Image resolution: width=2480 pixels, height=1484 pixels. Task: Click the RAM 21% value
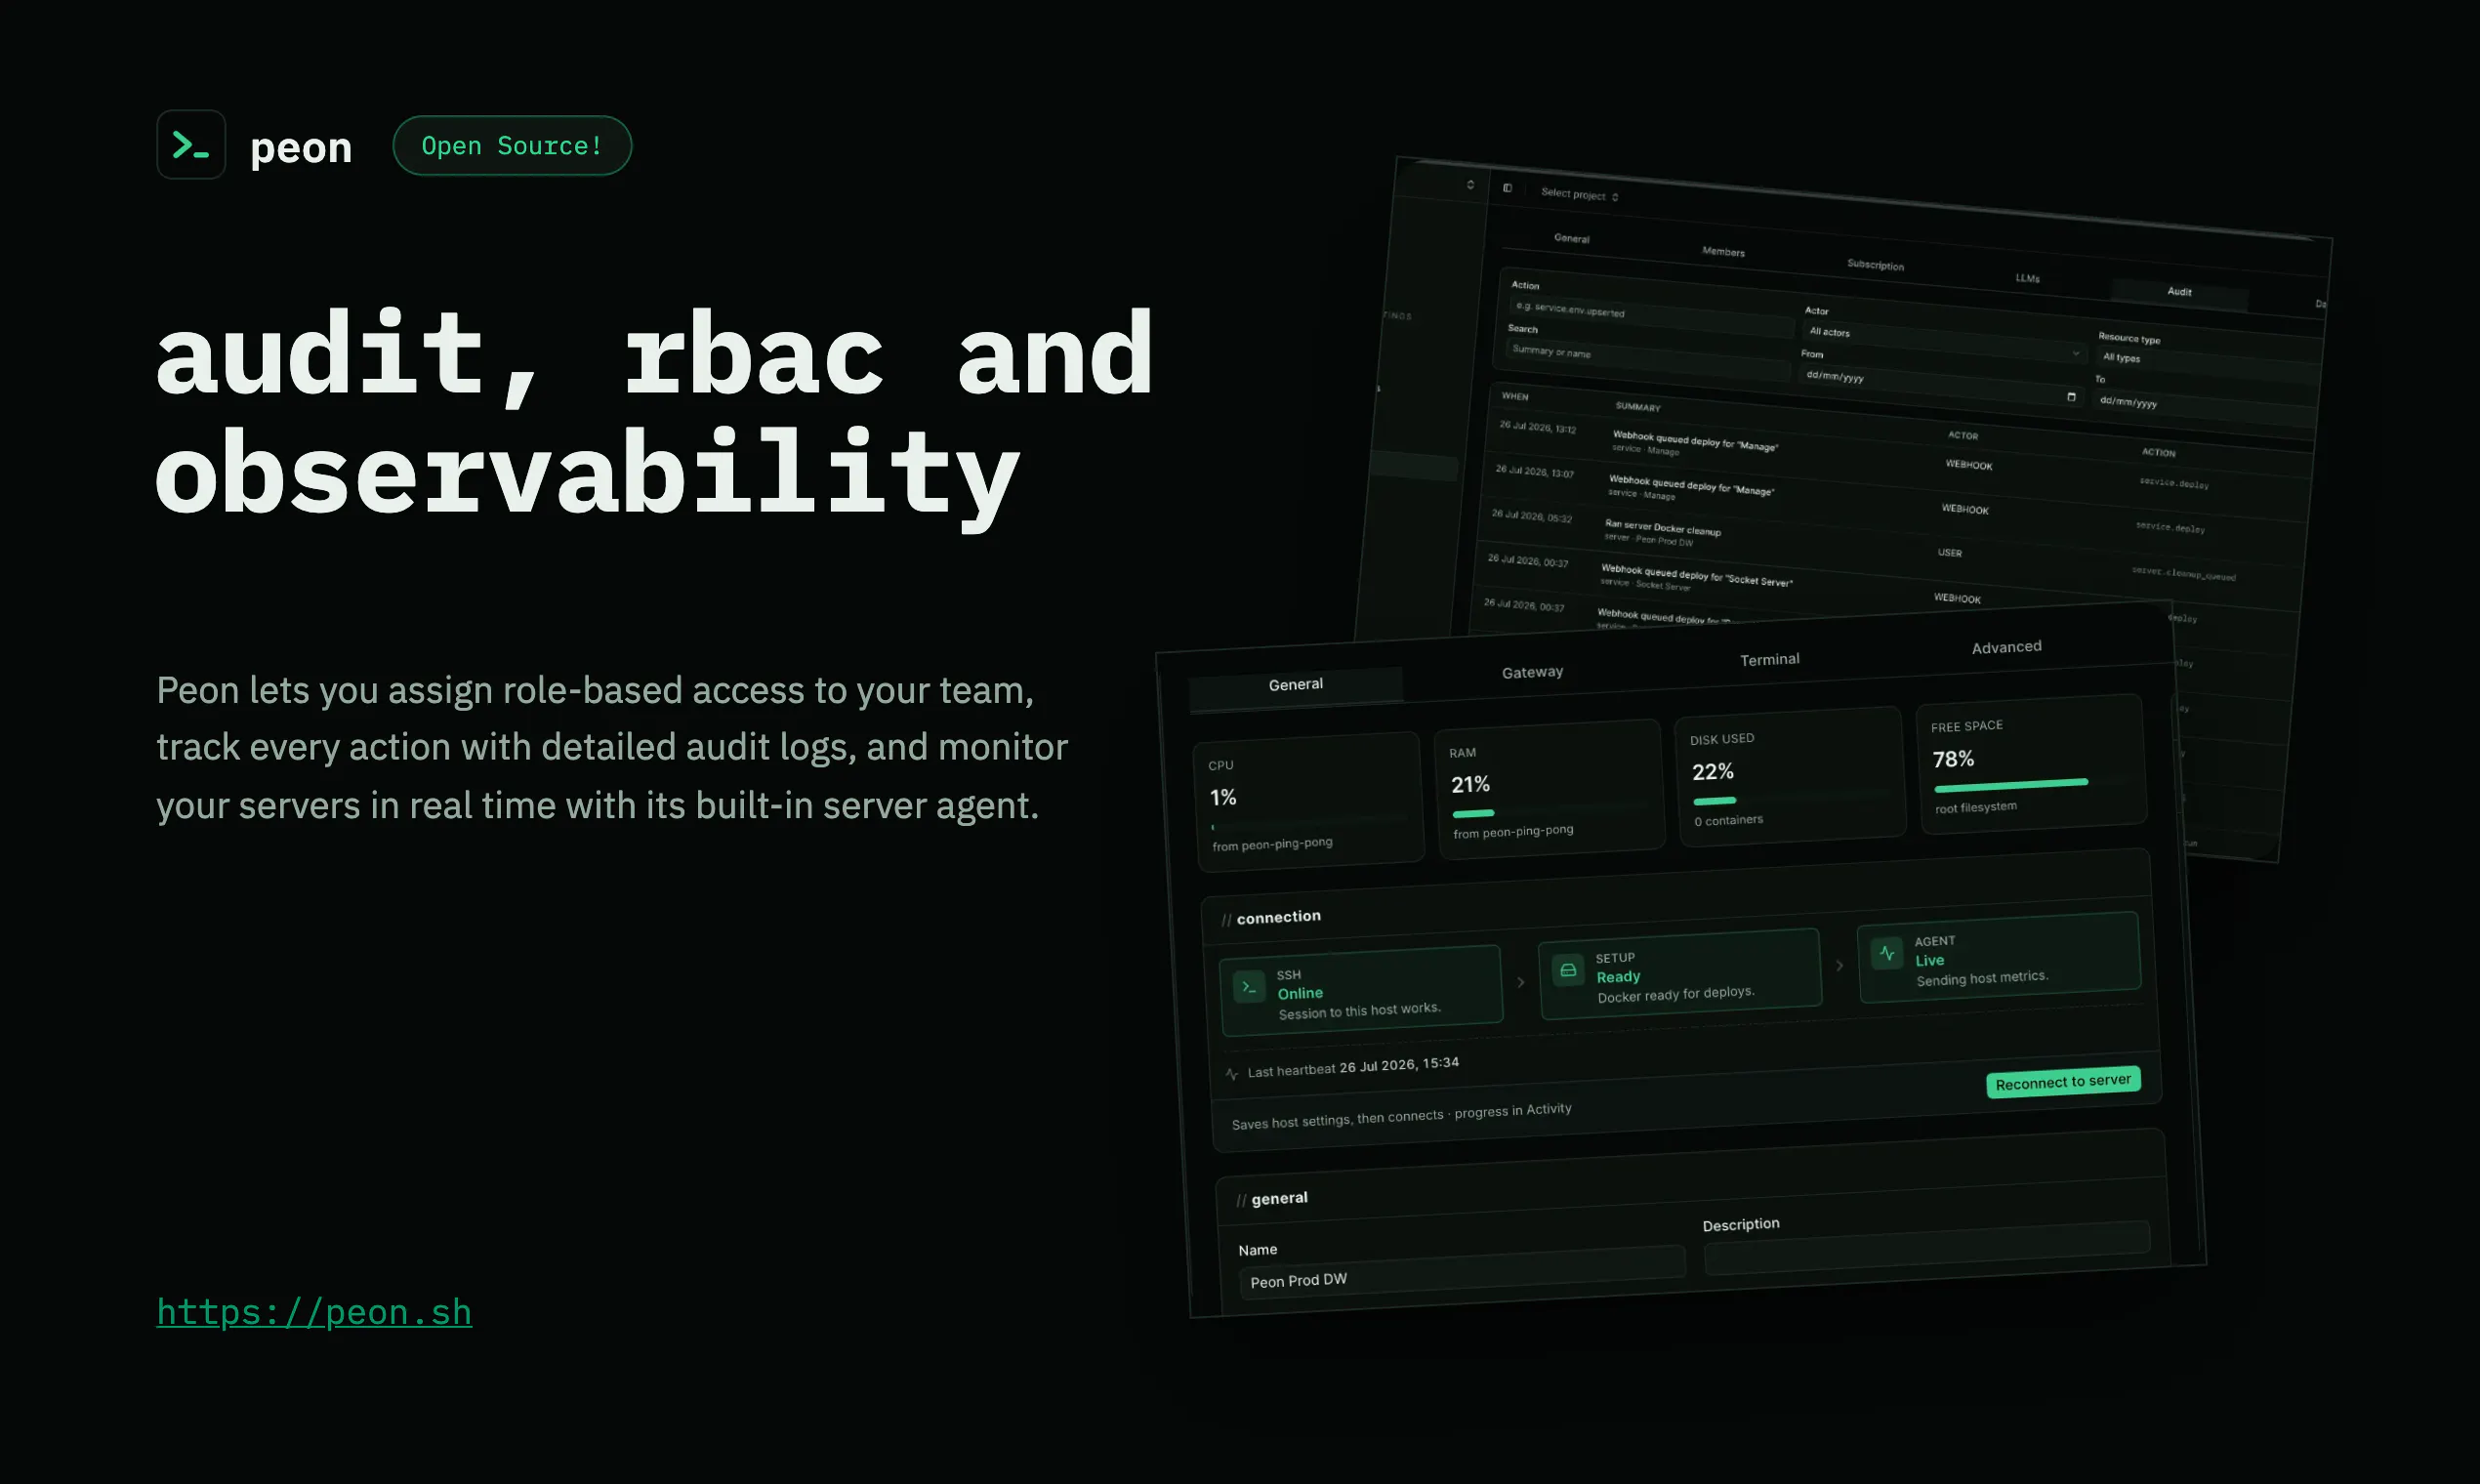(x=1470, y=785)
